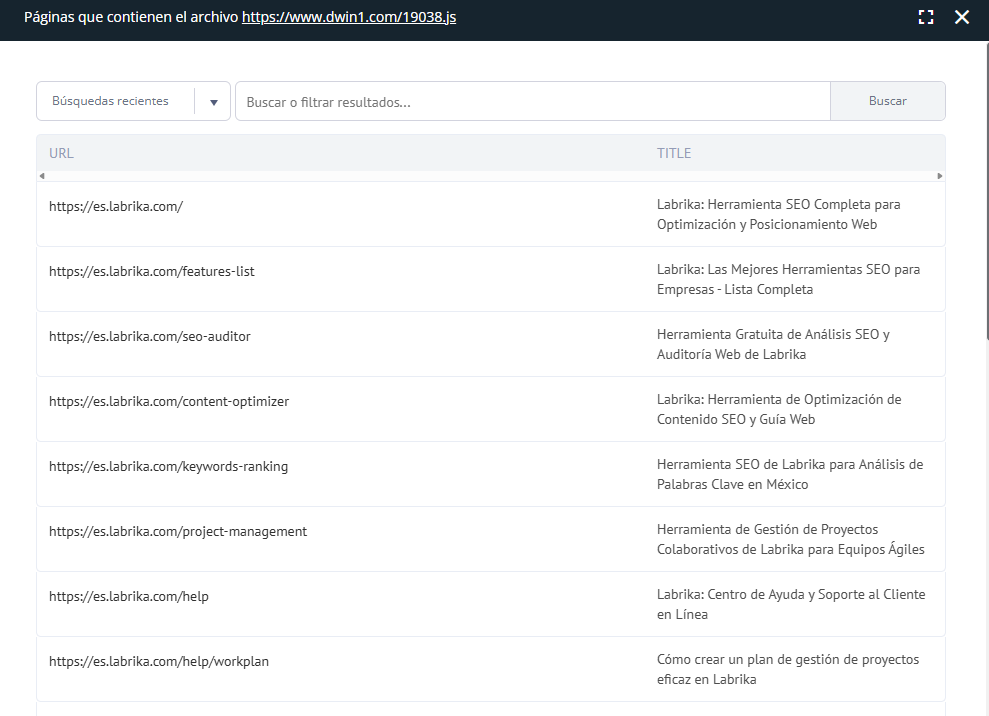
Task: Select URL https://es.labrika.com/project-management
Action: tap(178, 531)
